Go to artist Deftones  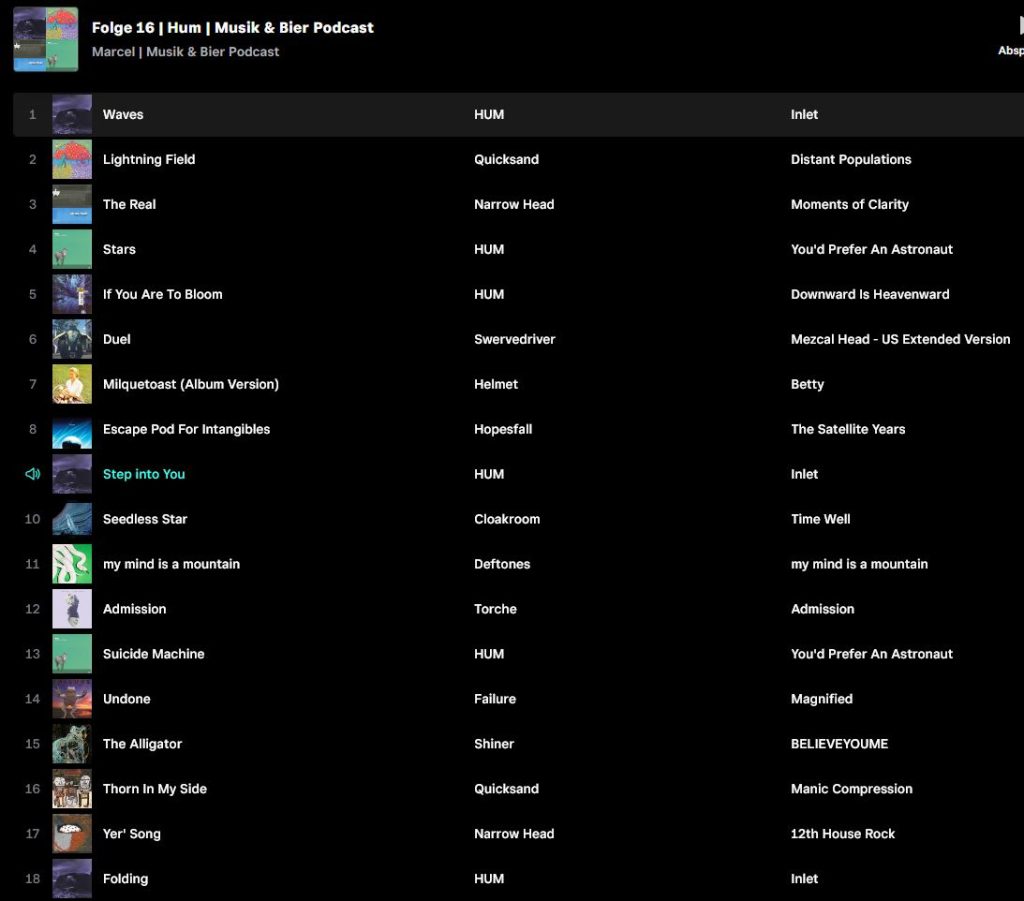tap(502, 564)
